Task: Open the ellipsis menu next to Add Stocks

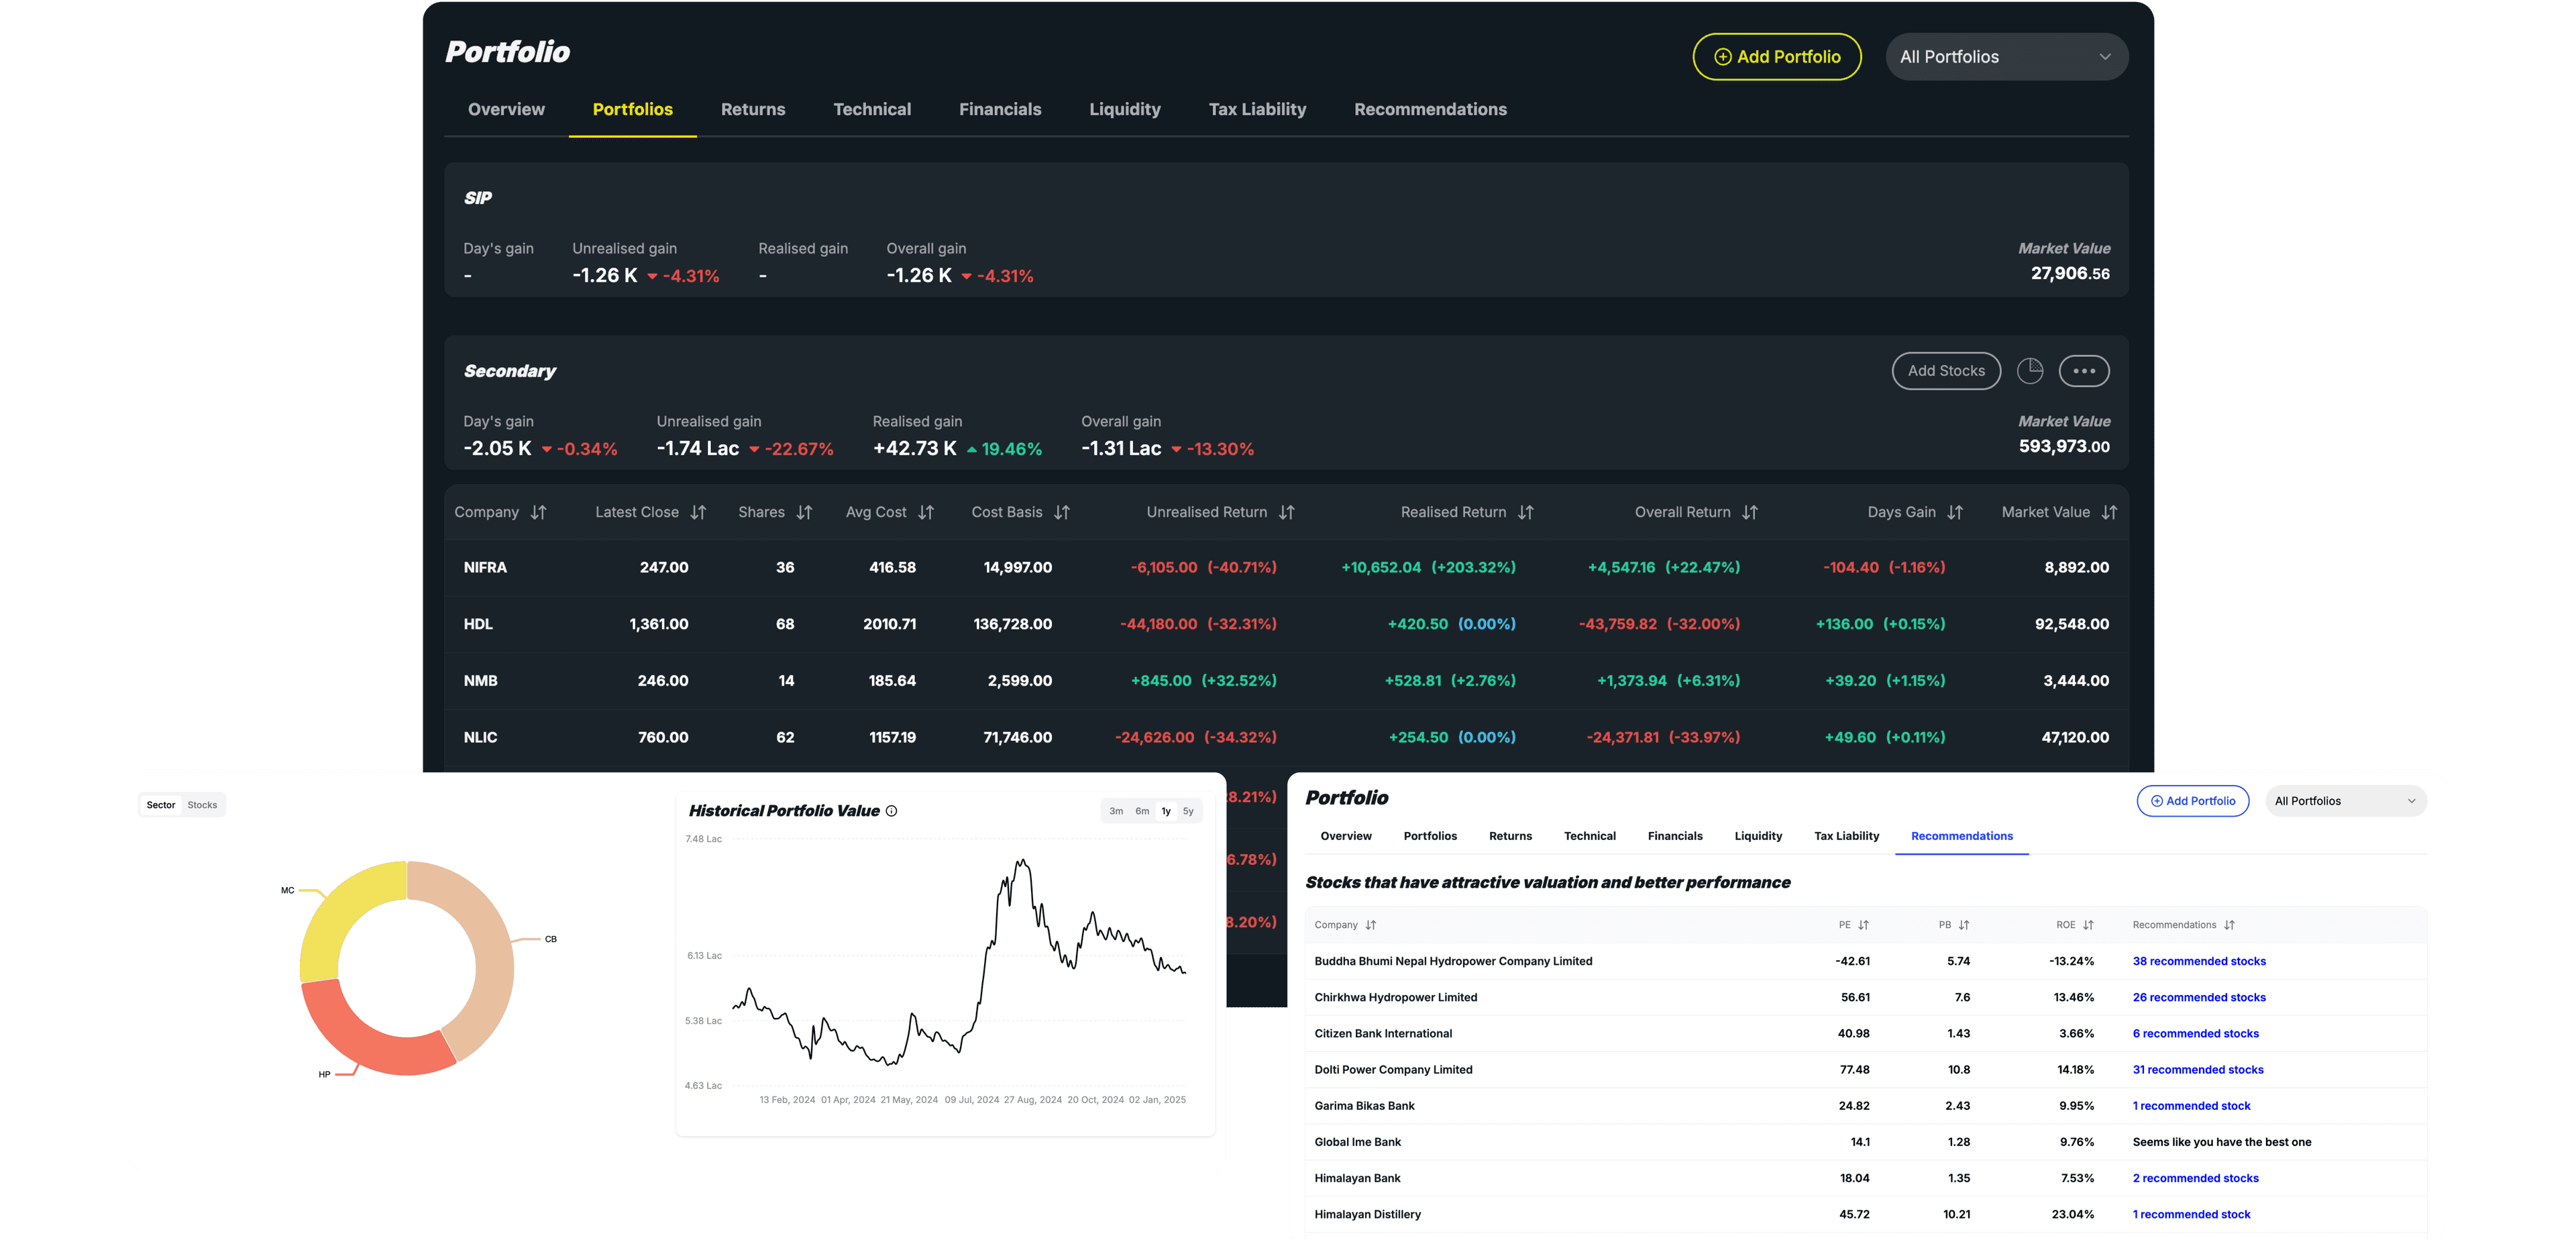Action: [x=2085, y=370]
